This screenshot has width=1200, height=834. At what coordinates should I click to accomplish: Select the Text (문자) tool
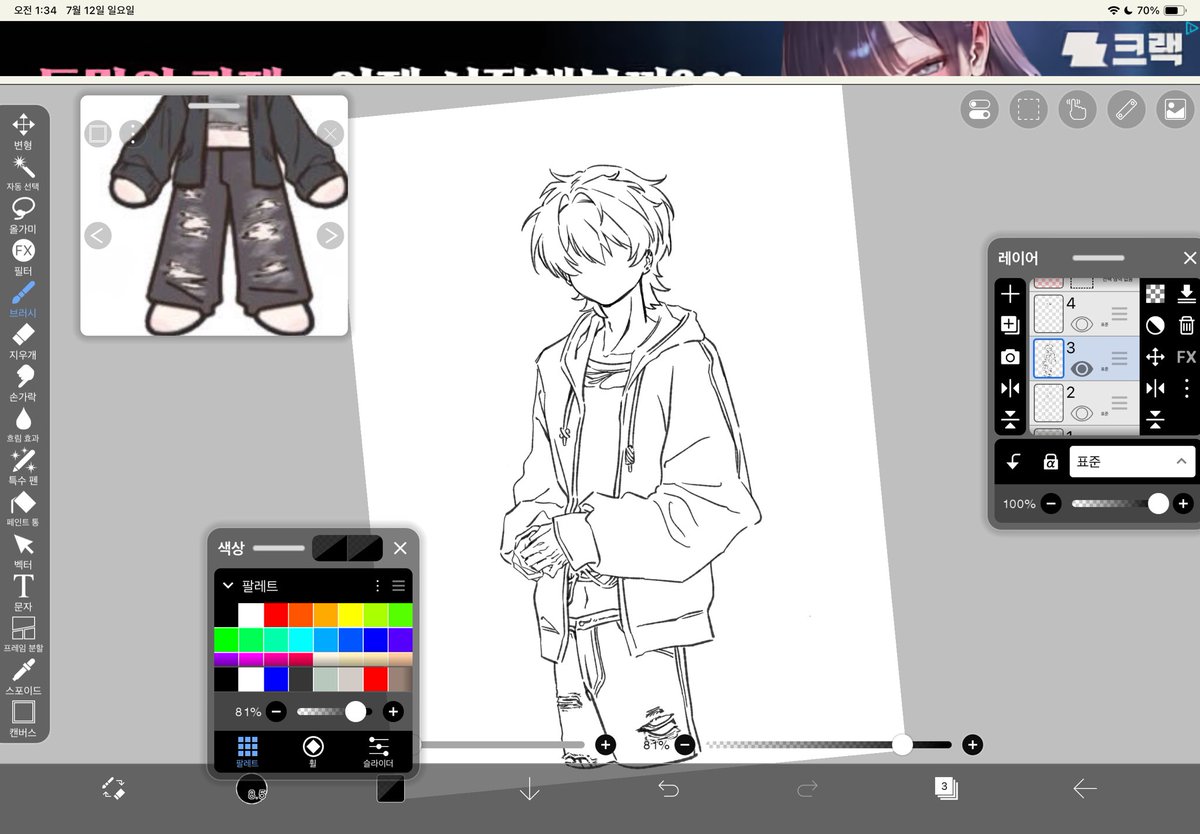(x=23, y=592)
